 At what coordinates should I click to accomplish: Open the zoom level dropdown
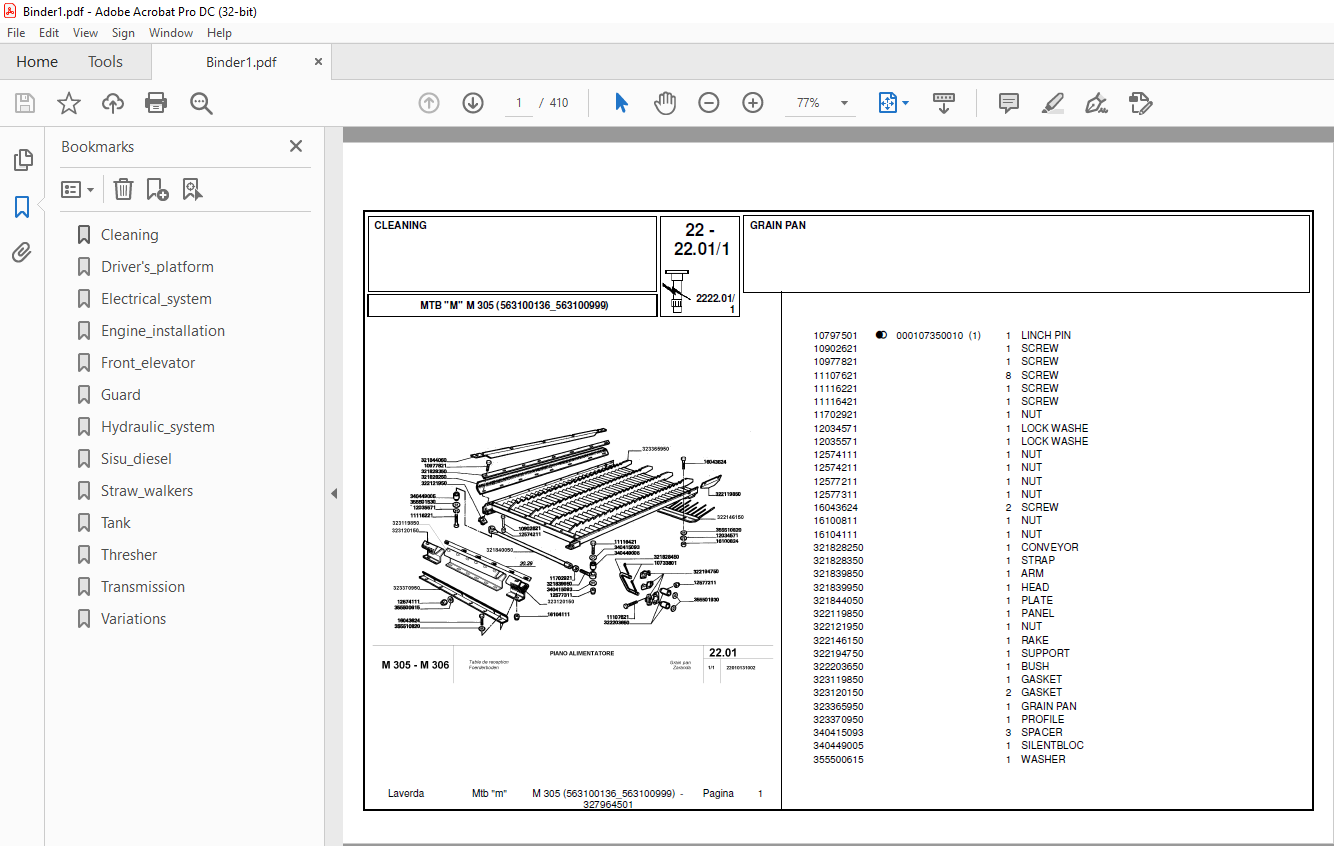[844, 103]
